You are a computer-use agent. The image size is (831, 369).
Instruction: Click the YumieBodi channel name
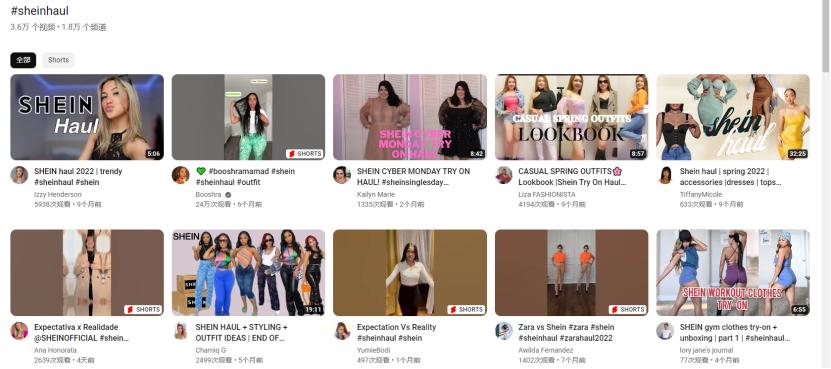tap(374, 350)
